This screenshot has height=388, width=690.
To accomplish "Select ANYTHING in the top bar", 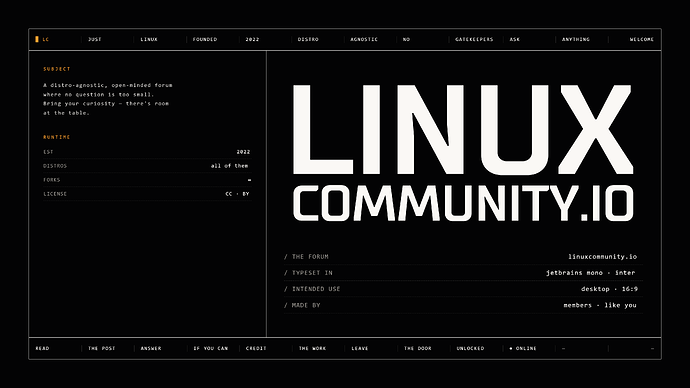I will (576, 39).
